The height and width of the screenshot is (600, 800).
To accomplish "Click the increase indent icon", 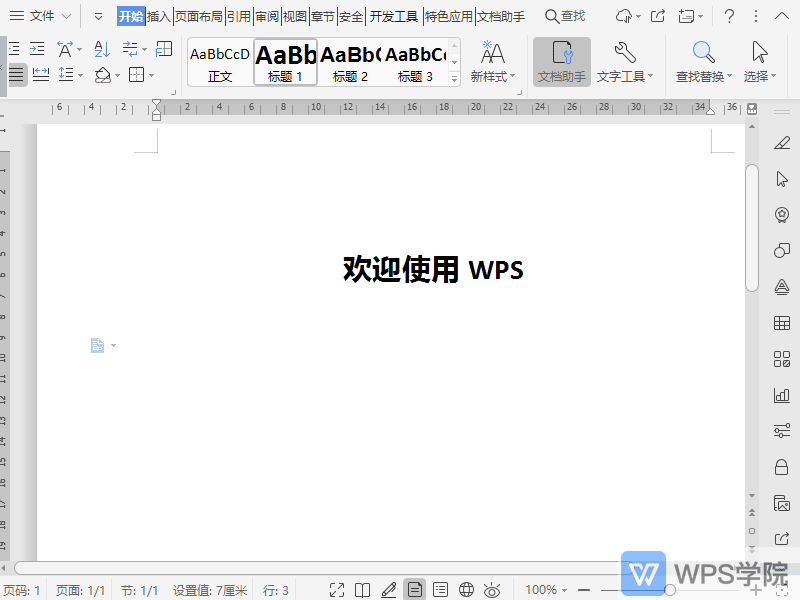I will point(37,49).
